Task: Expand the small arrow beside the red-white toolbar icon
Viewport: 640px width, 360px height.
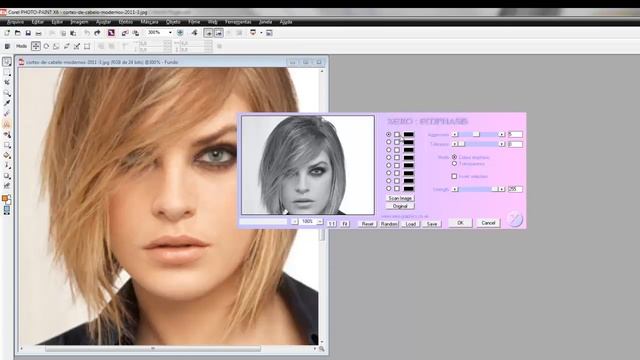Action: coord(261,33)
